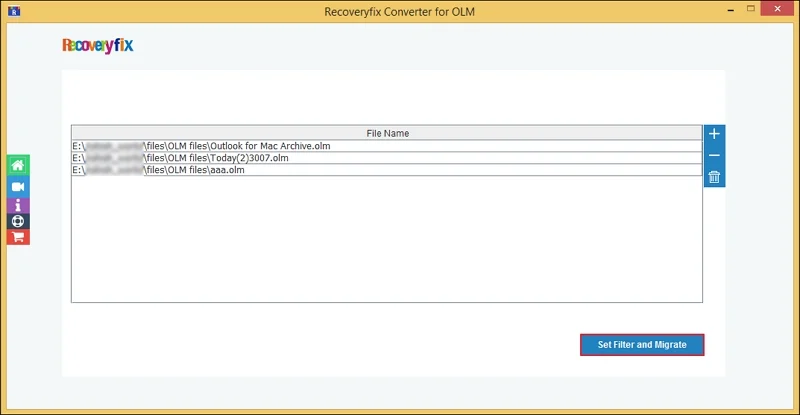Click the File Name column header
Viewport: 800px width, 415px height.
[x=387, y=133]
